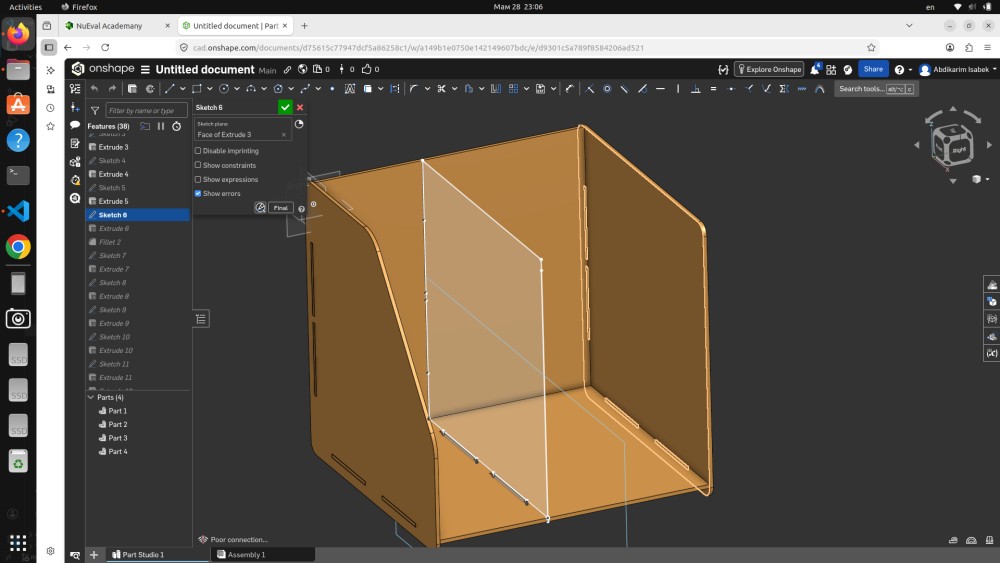Open the Onshape hamburger document menu

click(145, 69)
